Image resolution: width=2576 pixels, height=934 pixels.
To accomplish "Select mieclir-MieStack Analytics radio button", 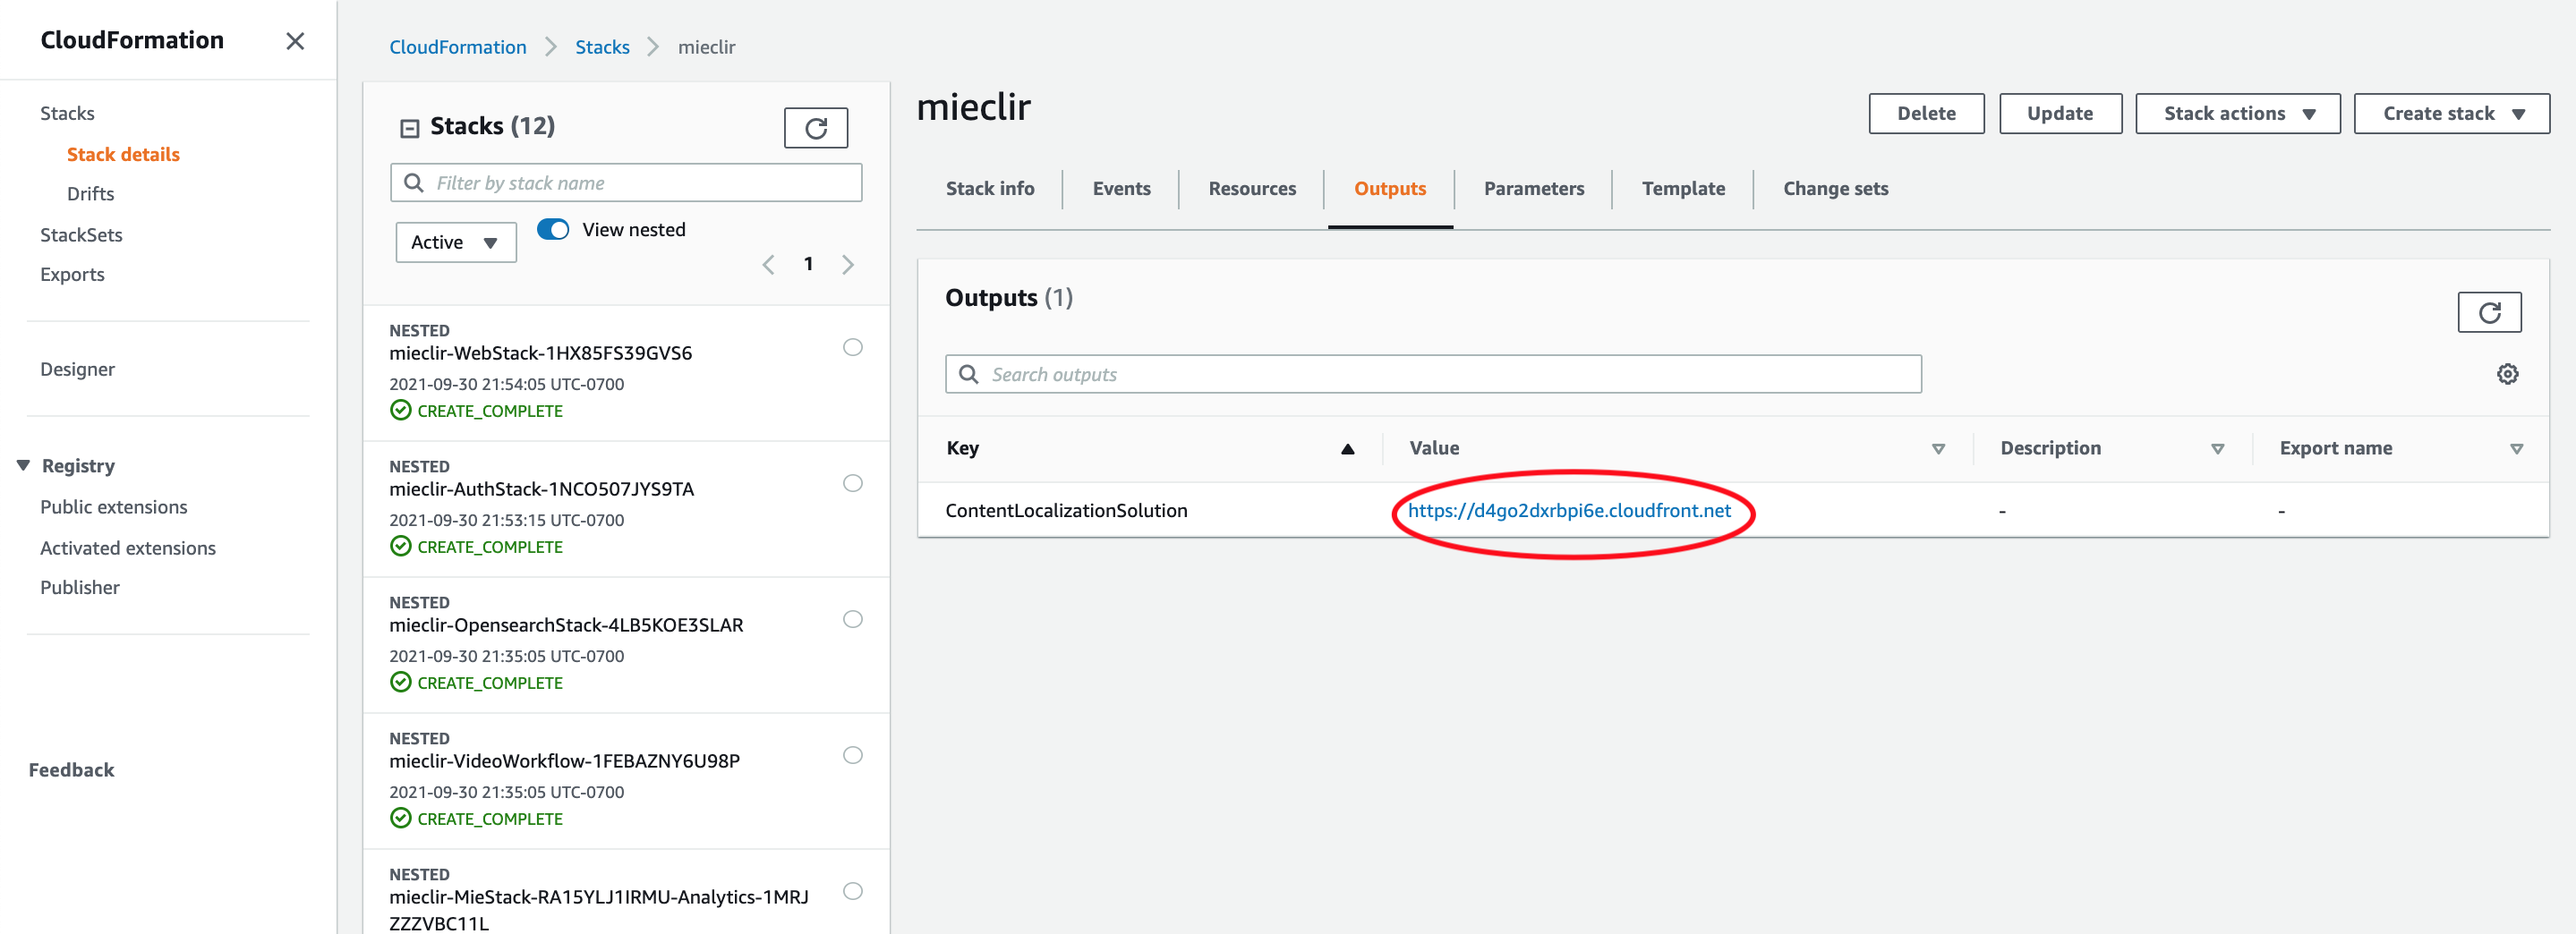I will (852, 891).
